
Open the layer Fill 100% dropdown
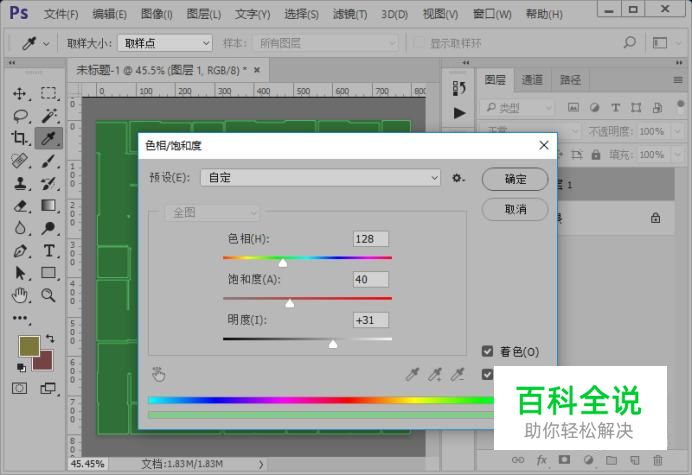point(677,155)
